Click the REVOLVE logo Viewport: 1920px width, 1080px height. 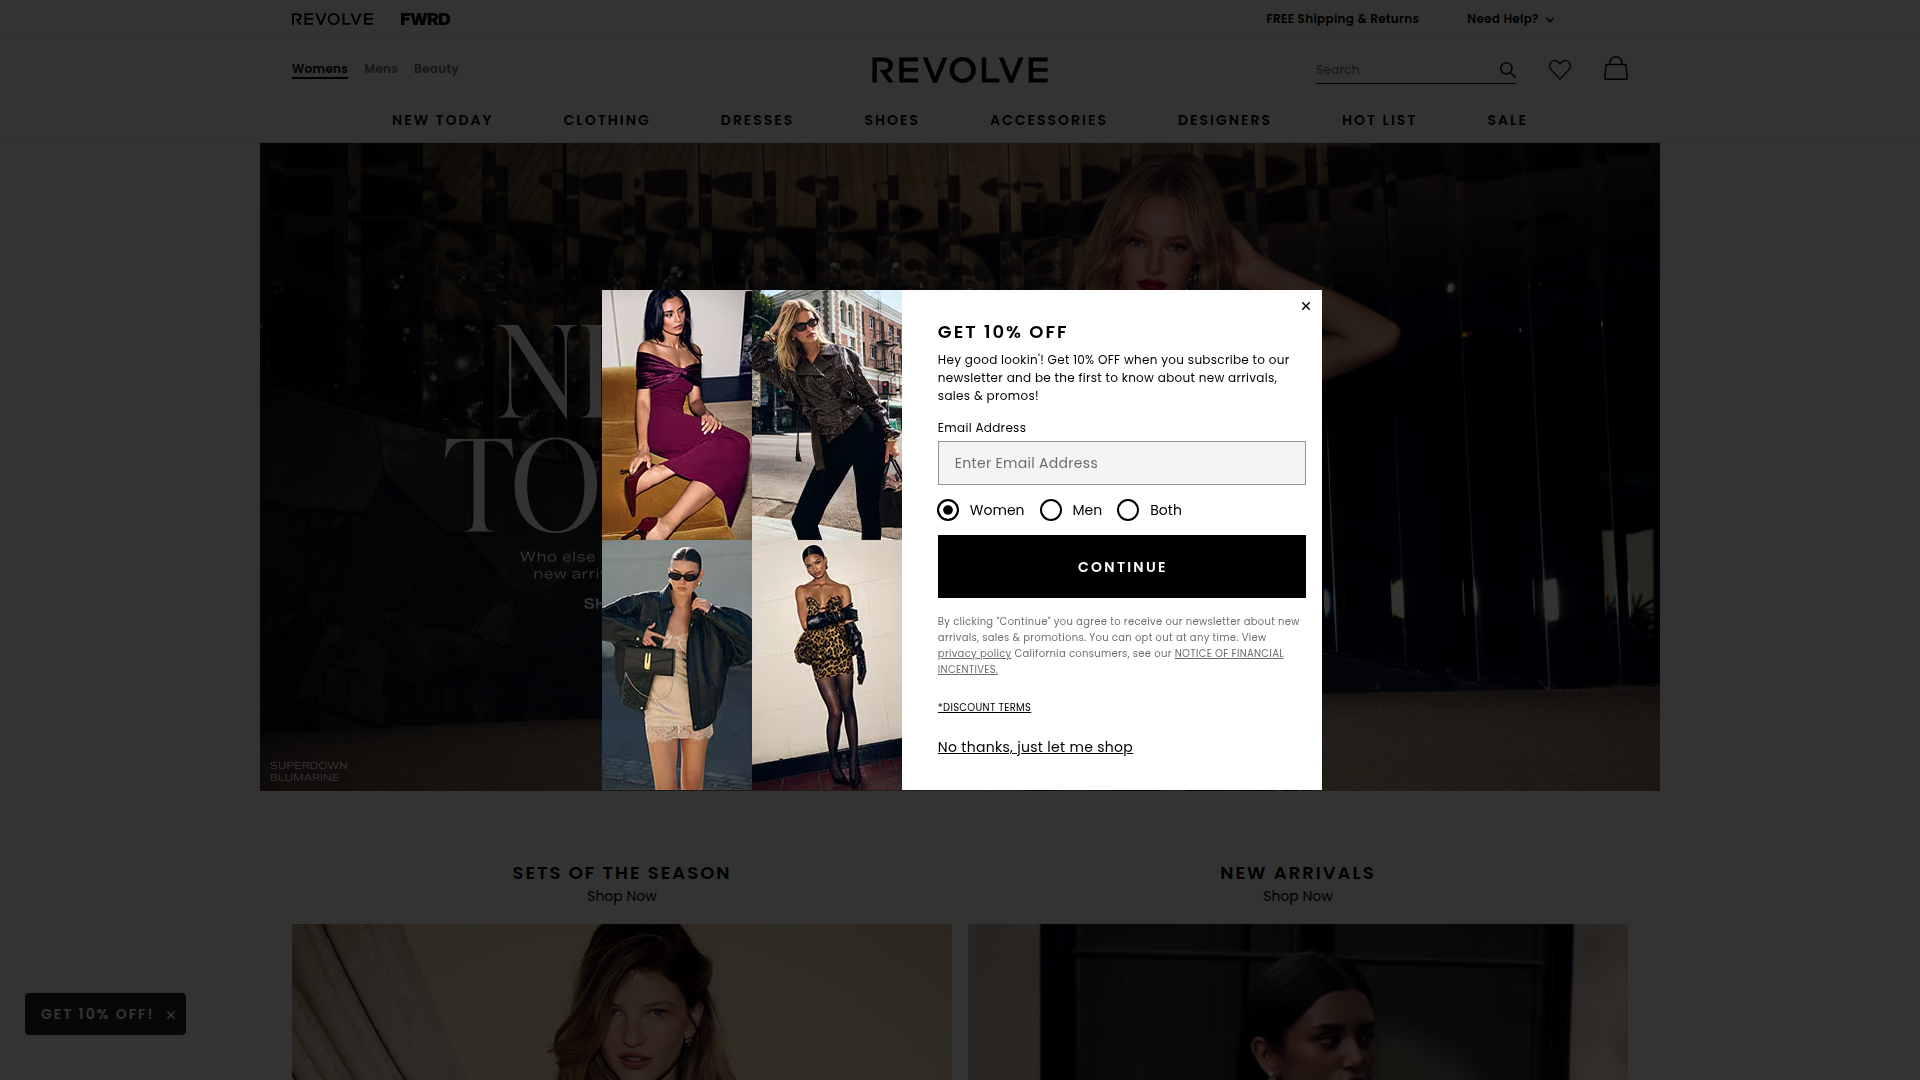pos(332,18)
